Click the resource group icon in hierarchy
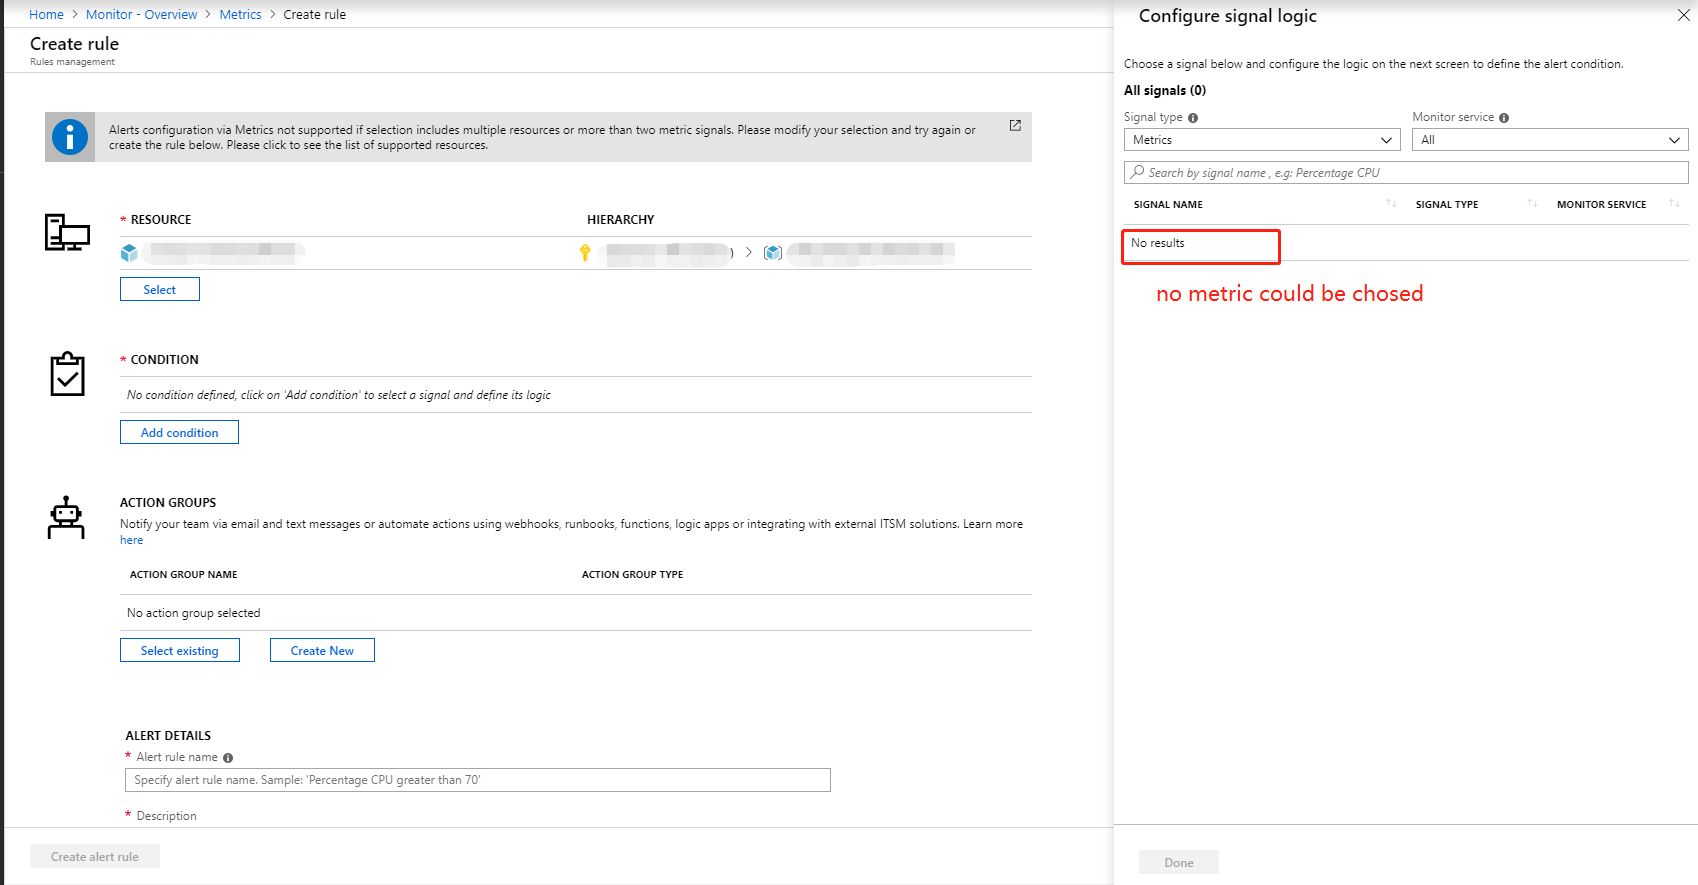Viewport: 1698px width, 885px height. [772, 253]
